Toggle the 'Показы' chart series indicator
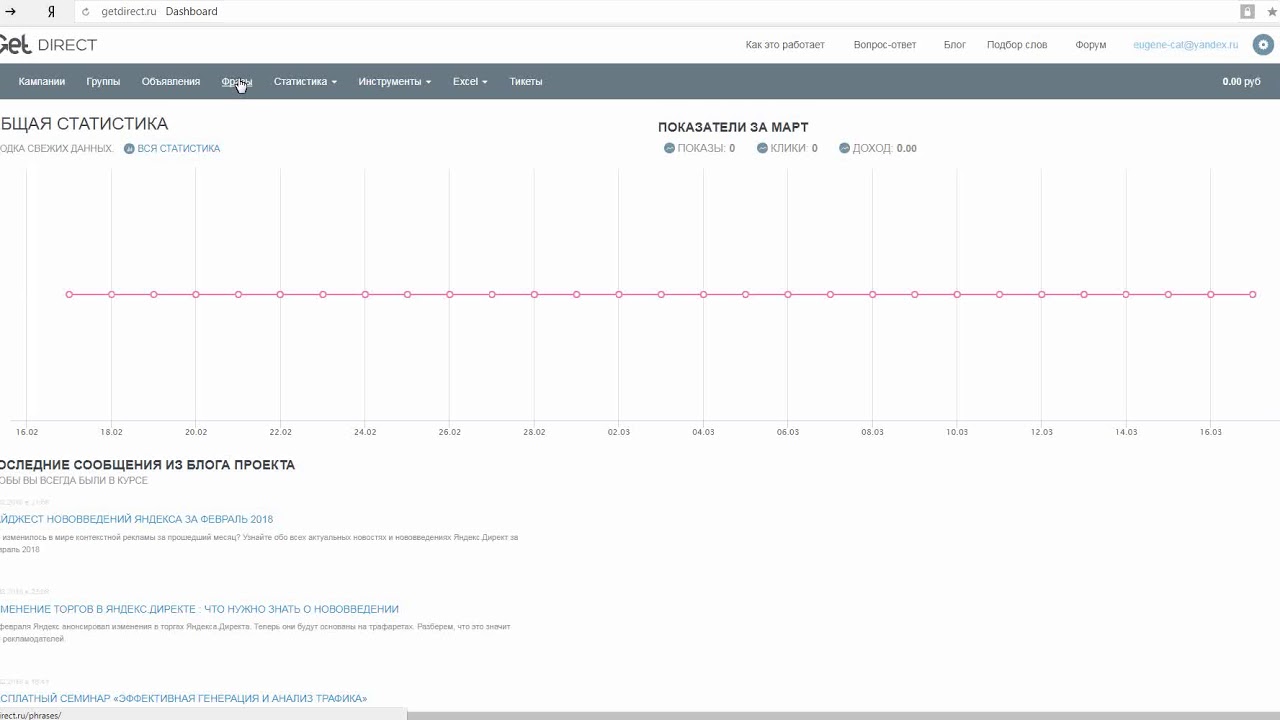Image resolution: width=1280 pixels, height=720 pixels. click(669, 148)
